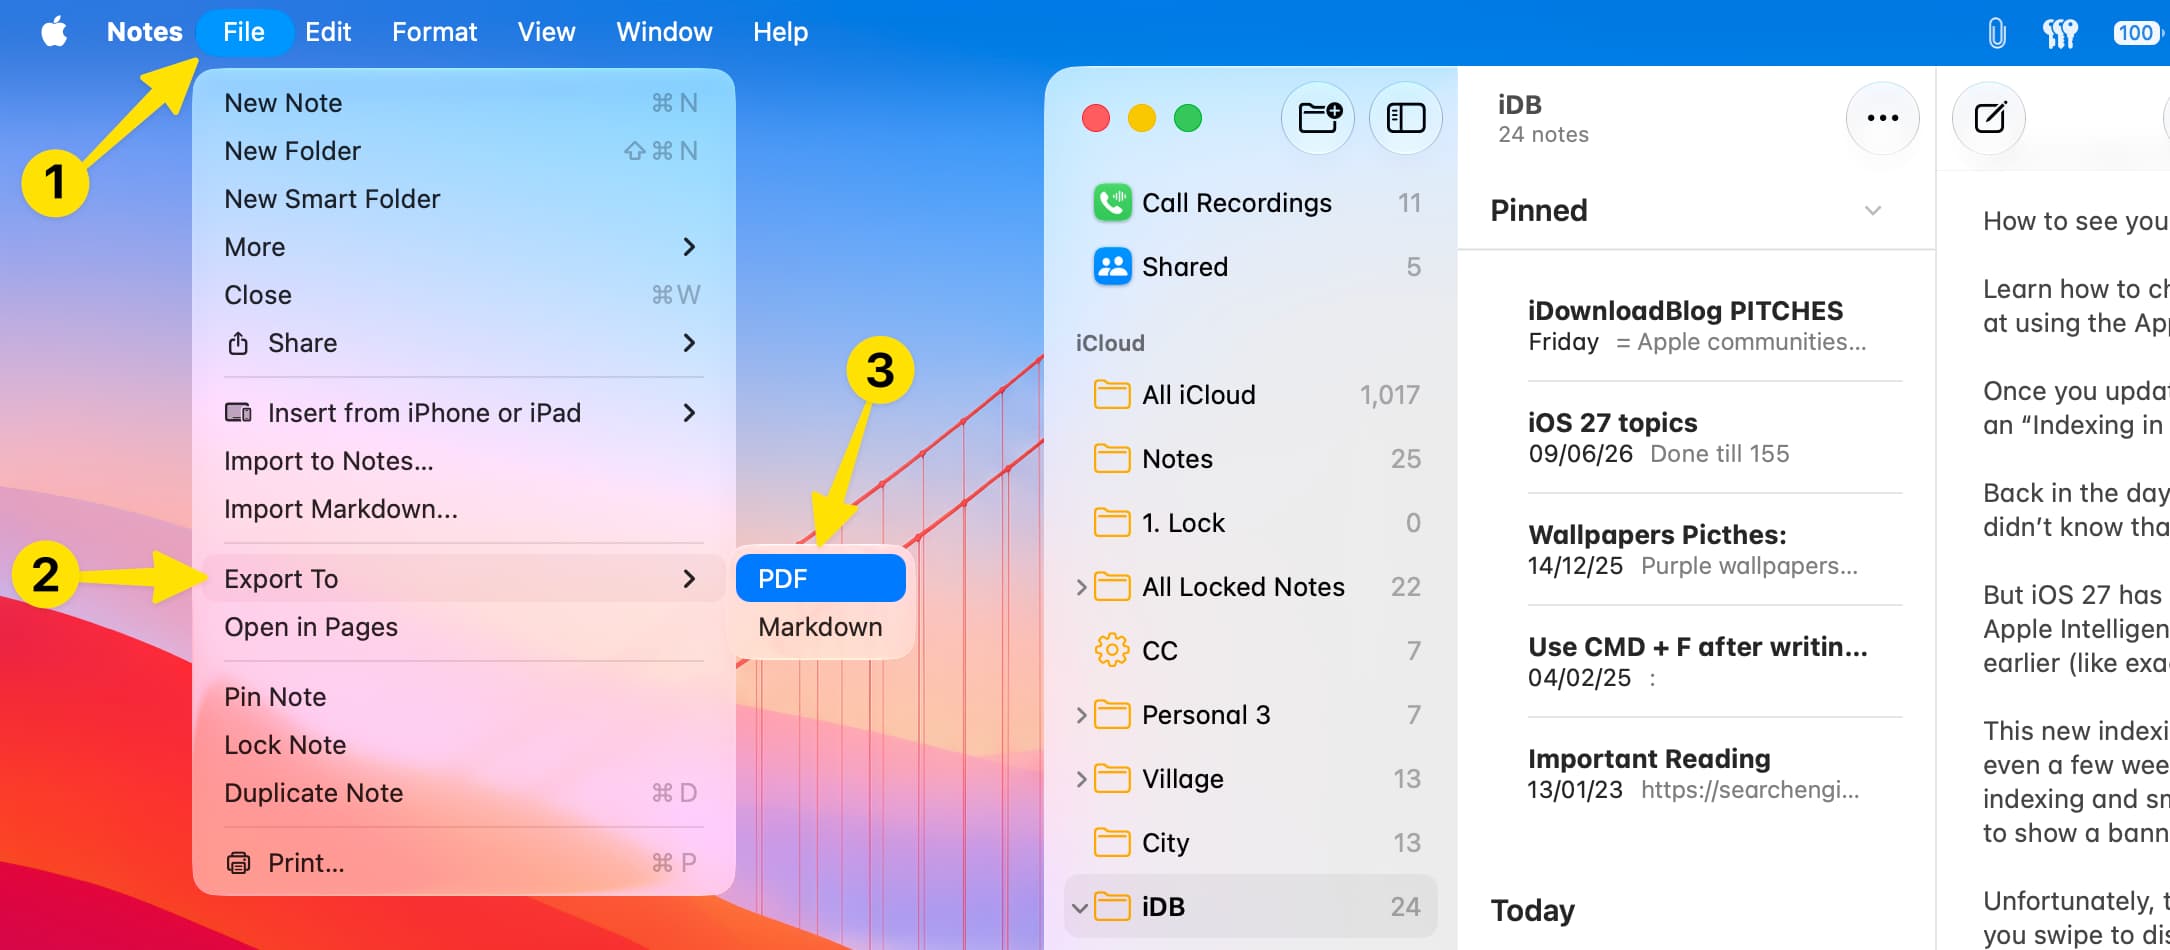Open the Notes application menu
Screen dimensions: 2170x950
point(145,32)
